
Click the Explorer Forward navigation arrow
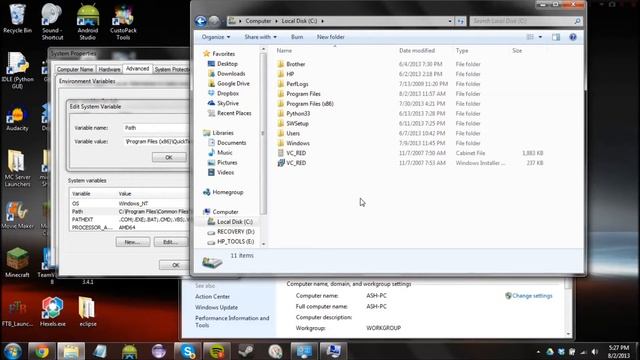click(214, 21)
